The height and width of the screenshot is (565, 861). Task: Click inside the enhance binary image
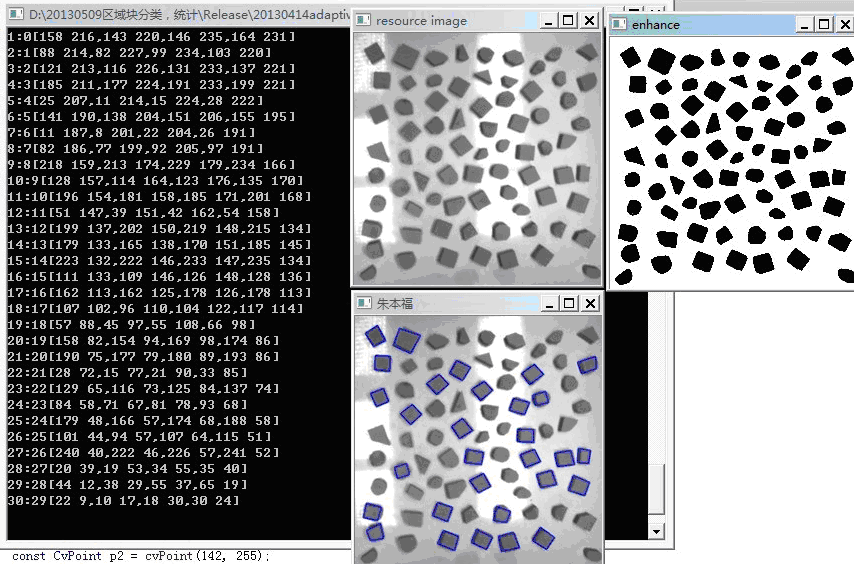tap(733, 163)
